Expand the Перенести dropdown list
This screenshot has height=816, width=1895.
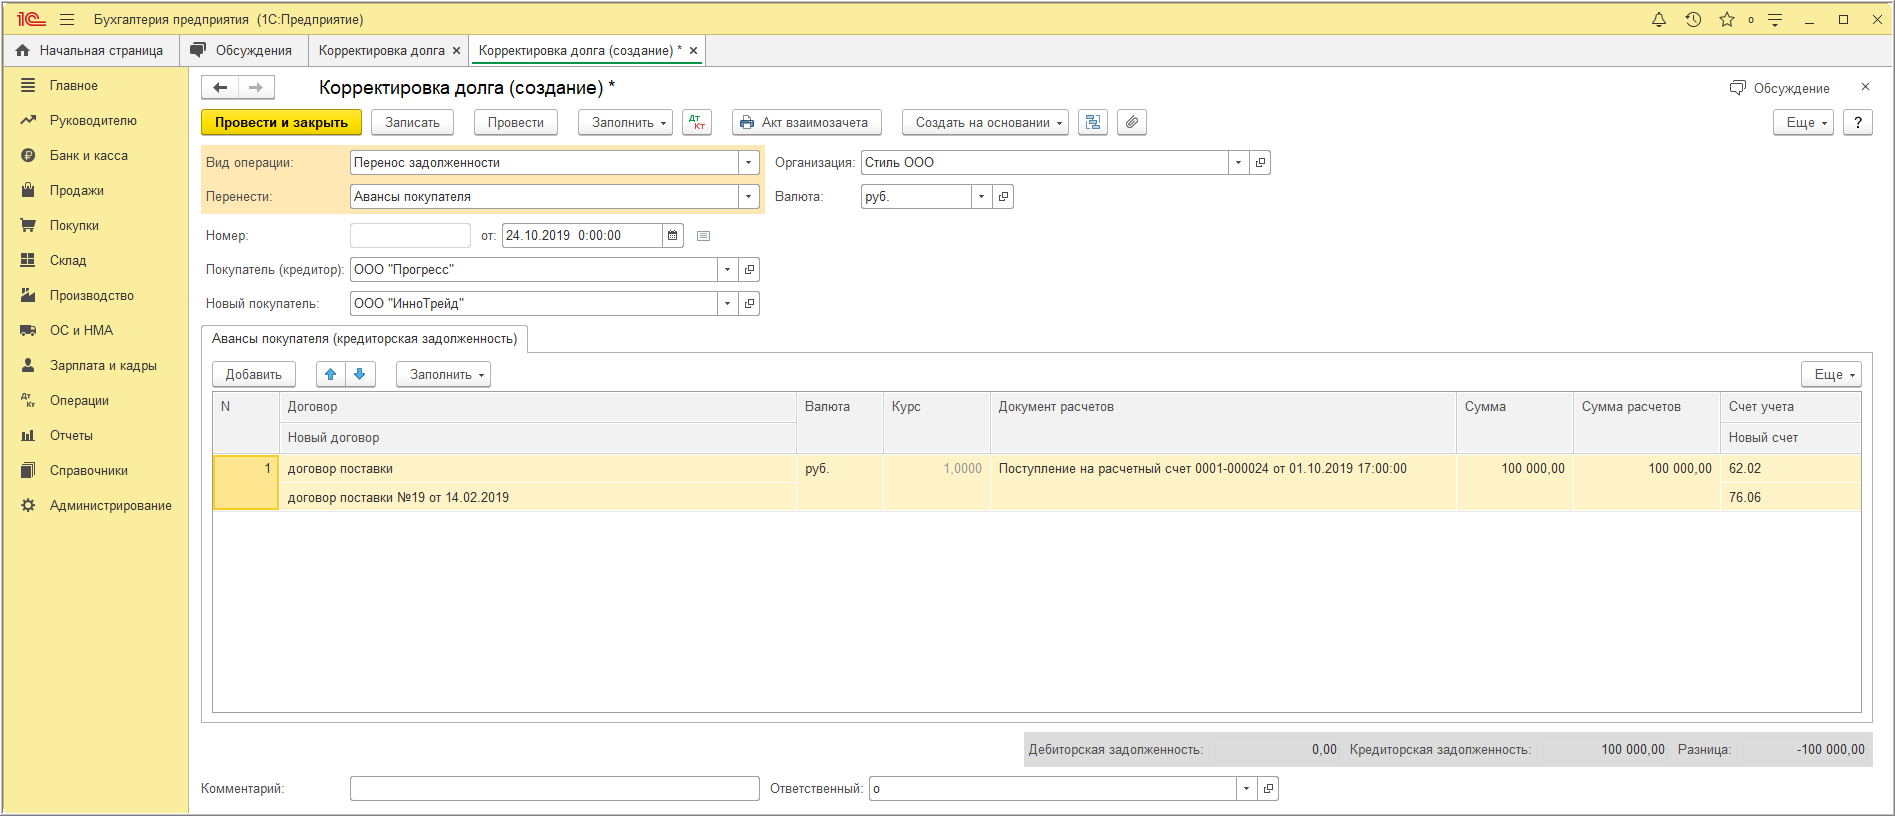click(x=748, y=197)
